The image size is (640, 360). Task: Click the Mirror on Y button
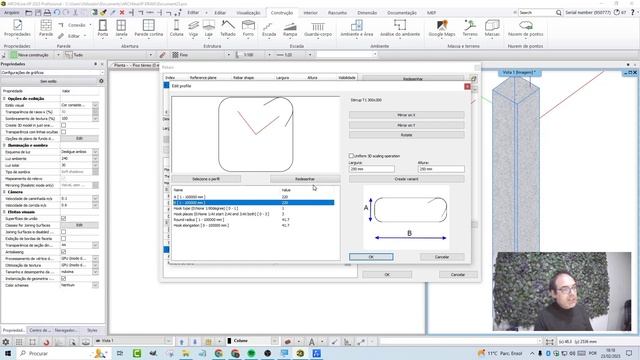pos(406,125)
